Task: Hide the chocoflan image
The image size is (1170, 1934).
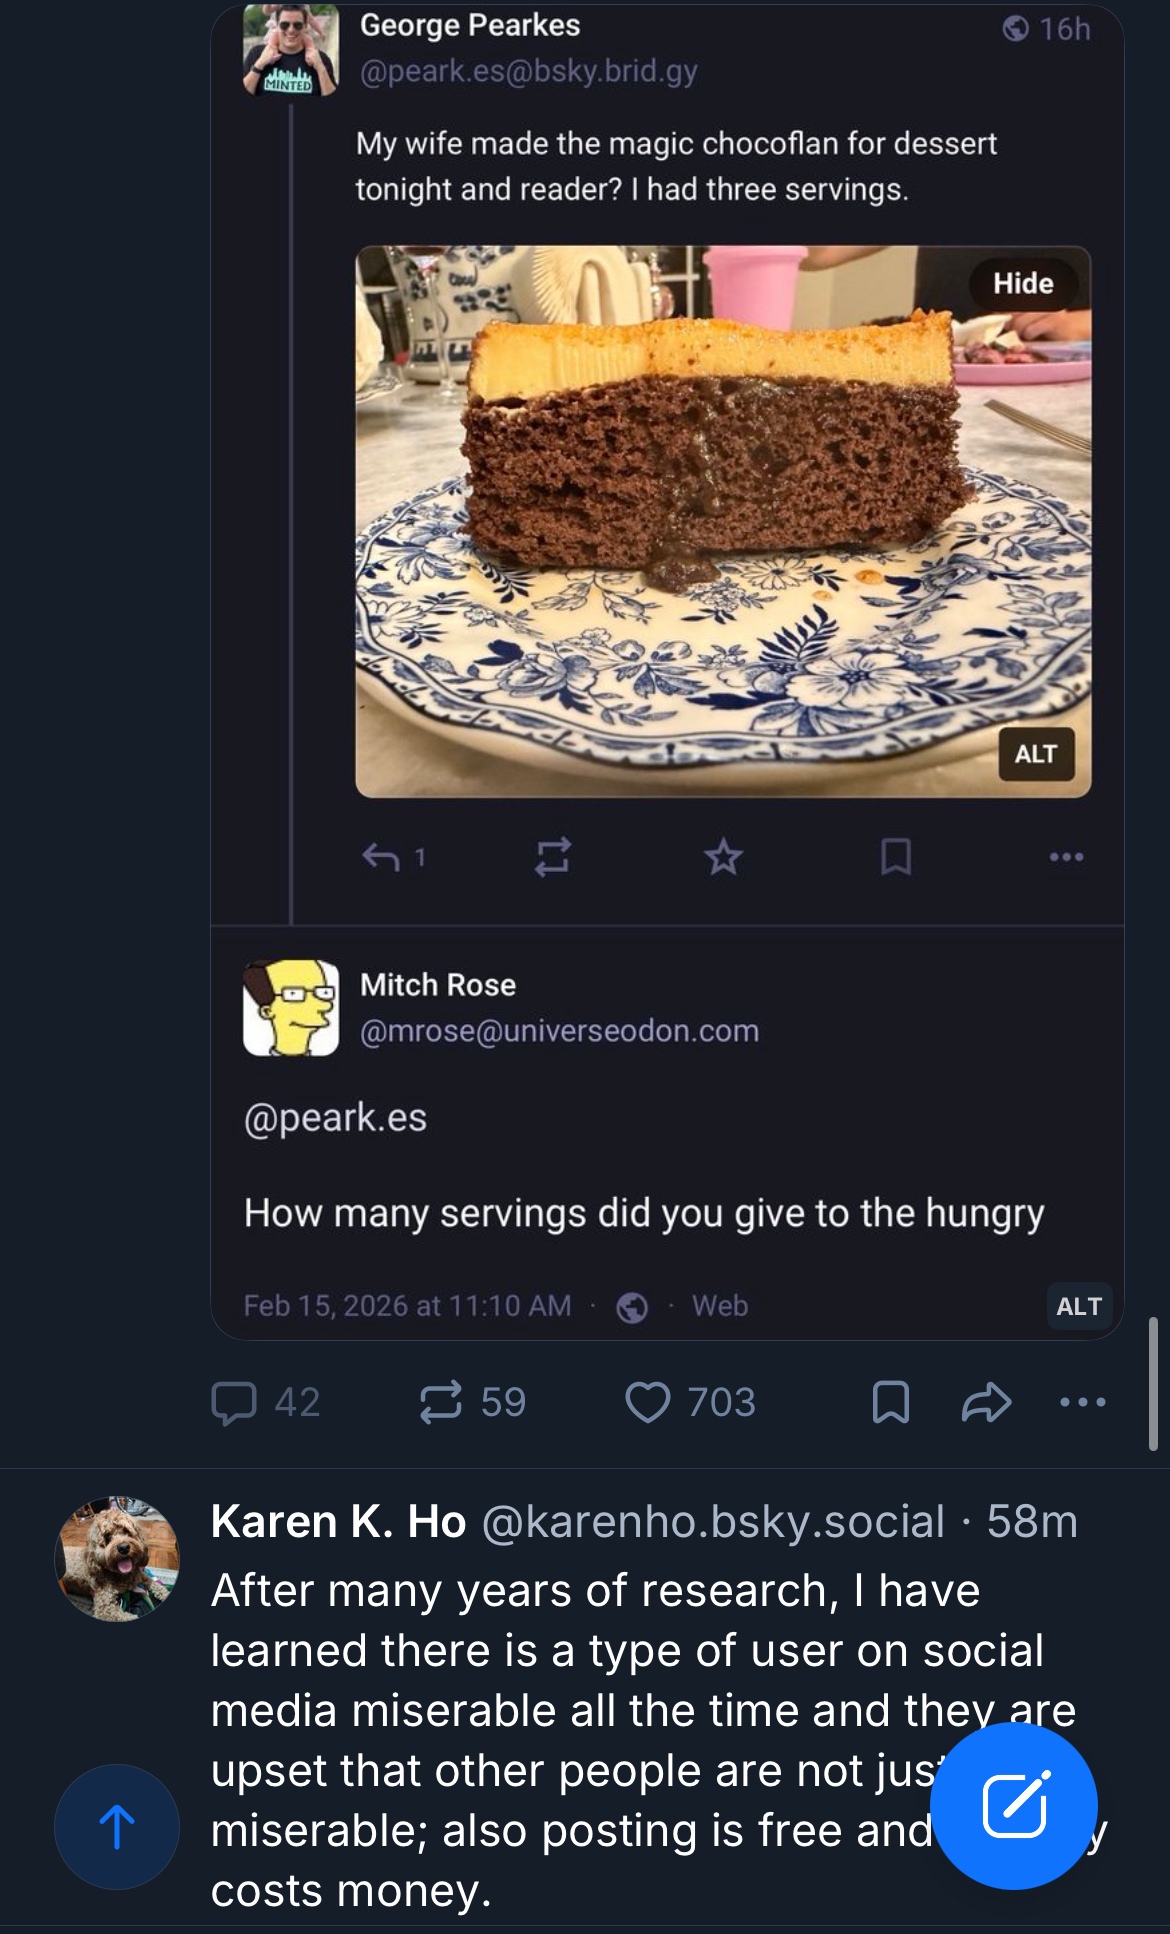Action: point(1023,284)
